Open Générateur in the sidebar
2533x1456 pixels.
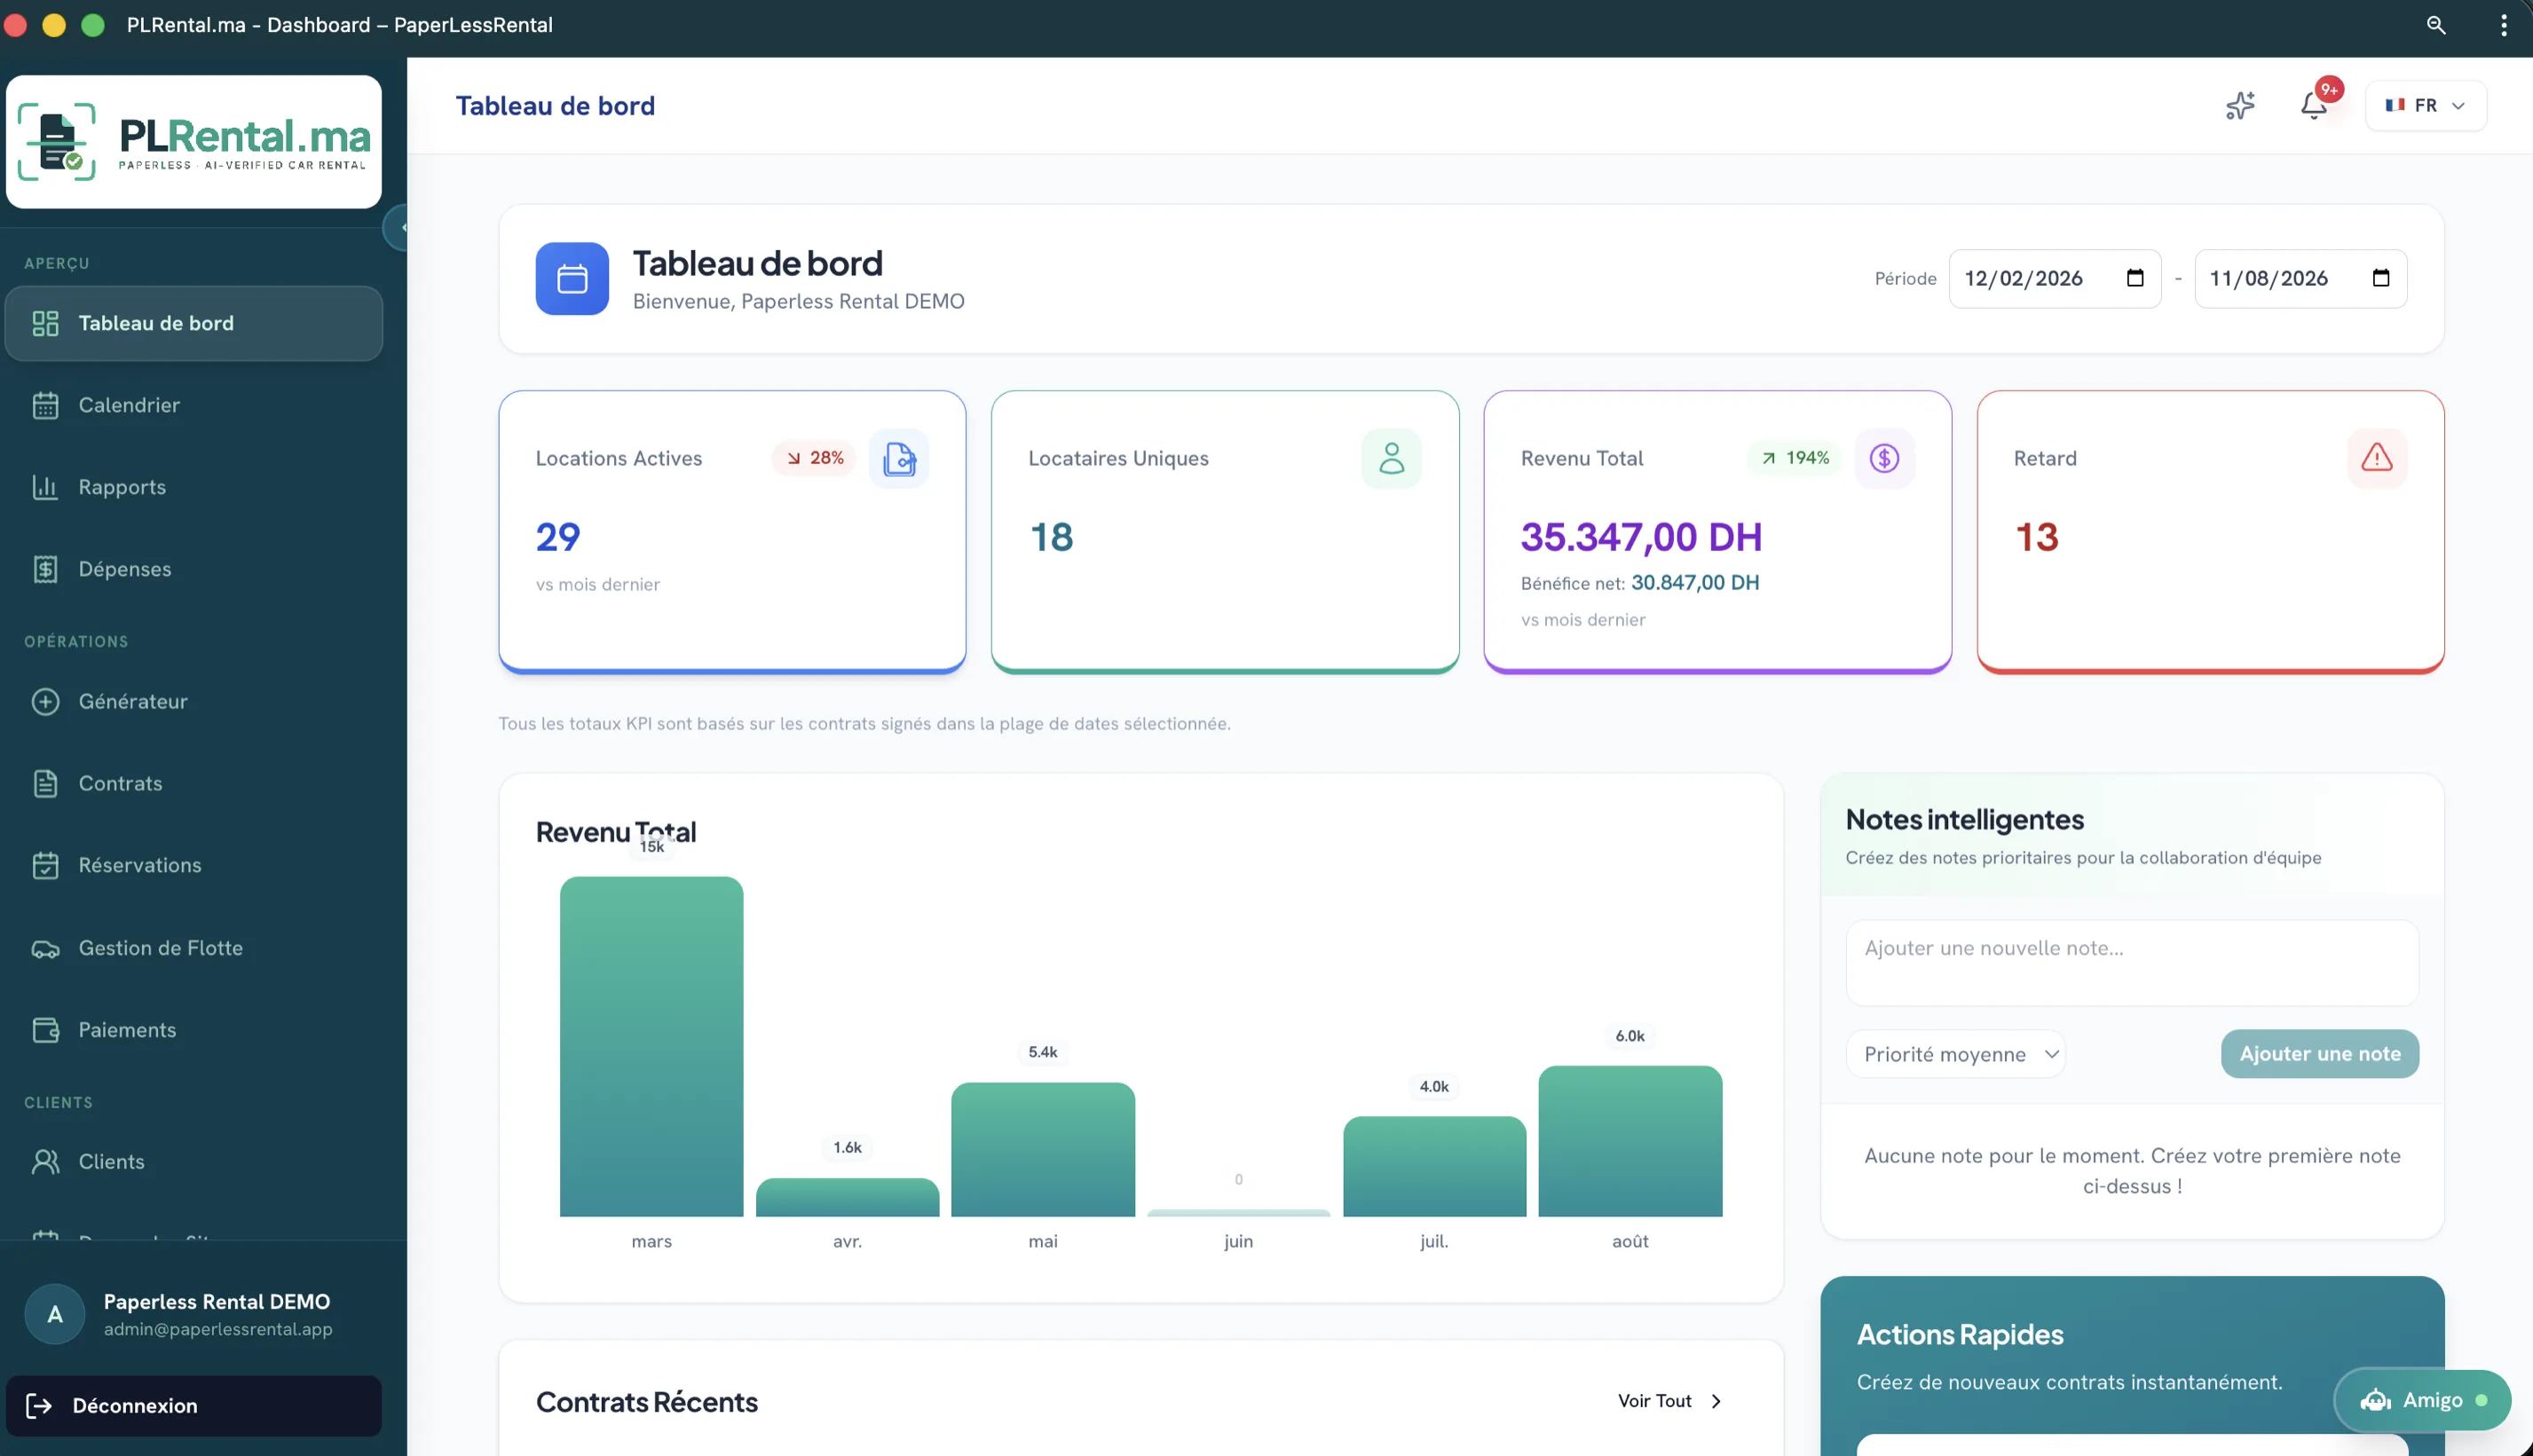click(x=194, y=702)
